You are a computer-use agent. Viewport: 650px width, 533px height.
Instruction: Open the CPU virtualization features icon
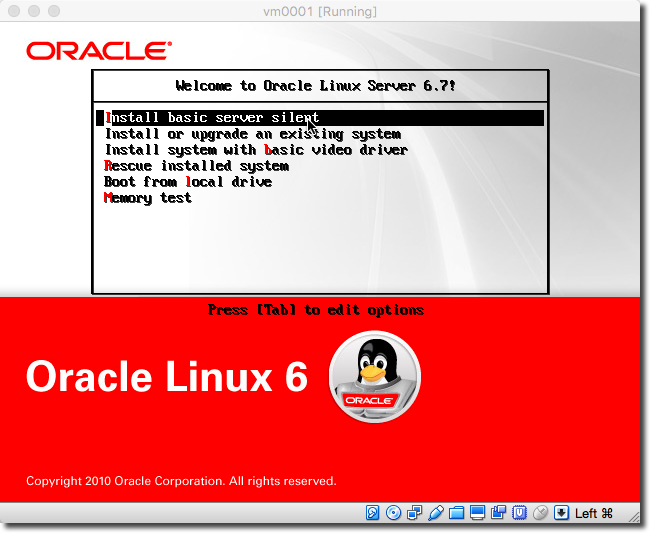[519, 513]
